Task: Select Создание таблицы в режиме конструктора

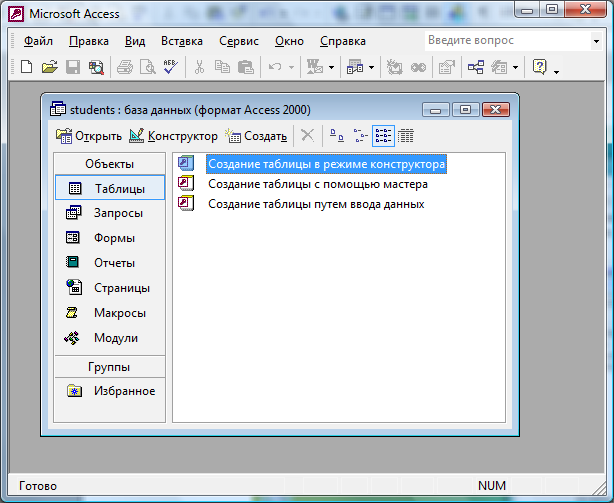Action: tap(326, 164)
